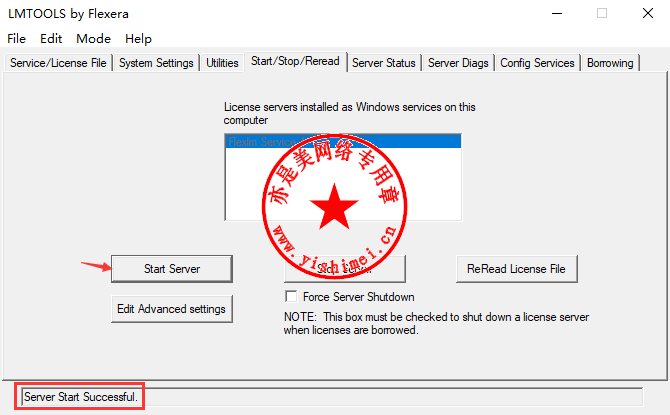Select the Start/Stop/Reread tab

point(295,62)
